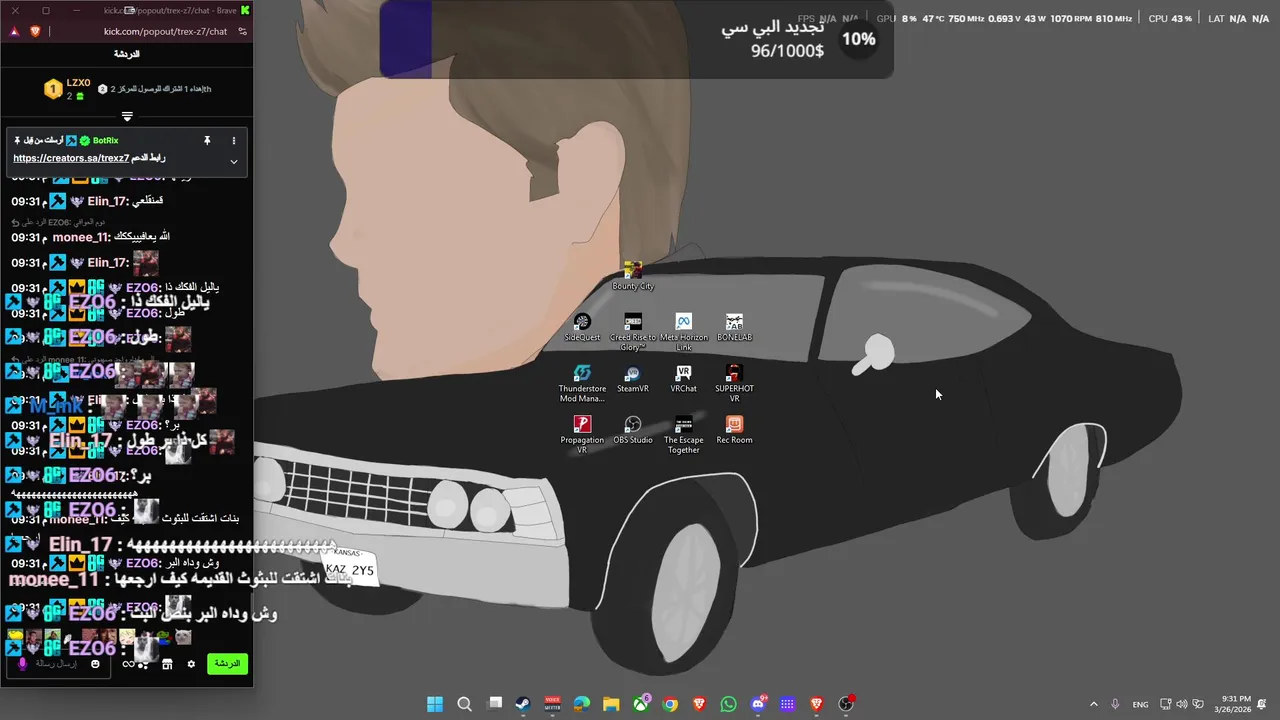The height and width of the screenshot is (720, 1280).
Task: Launch SUPERHOT VR desktop icon
Action: (x=734, y=384)
